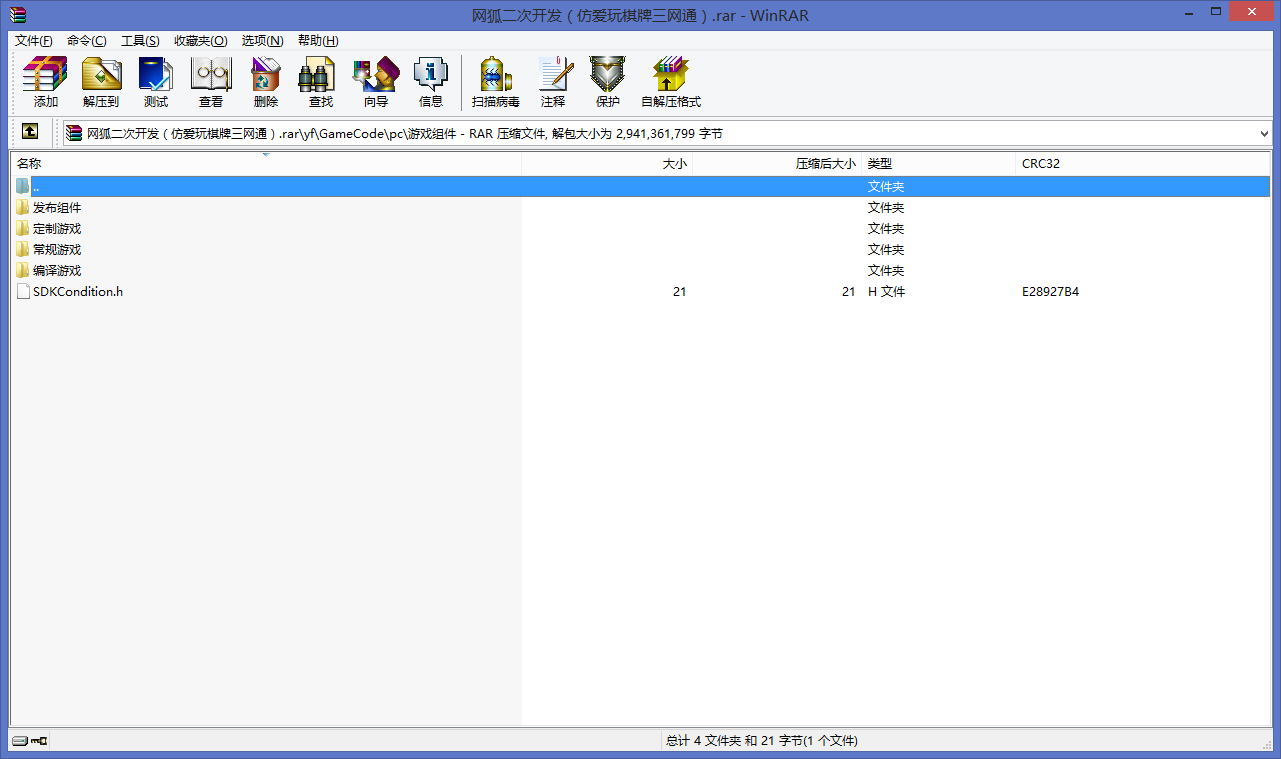Start 扫描病毒 (Virus Scan)

click(x=495, y=82)
